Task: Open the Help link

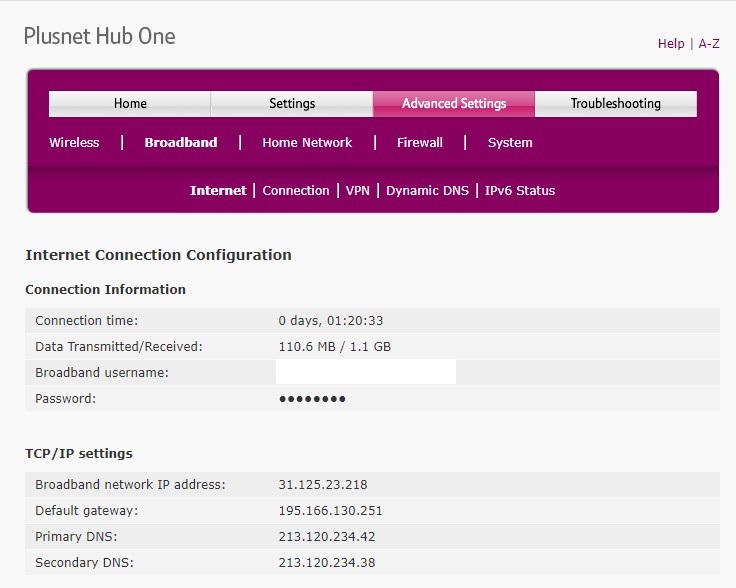Action: 670,43
